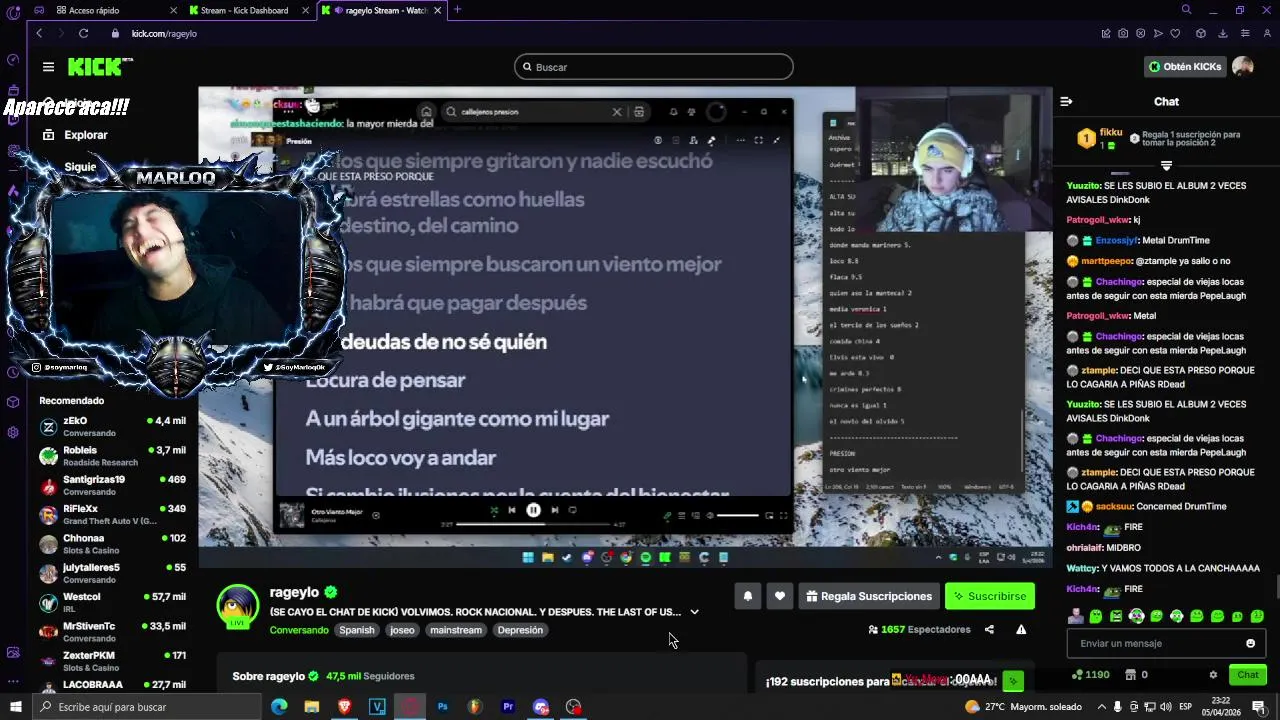Open browser send/flow arrow icon
The width and height of the screenshot is (1280, 720).
1158,33
